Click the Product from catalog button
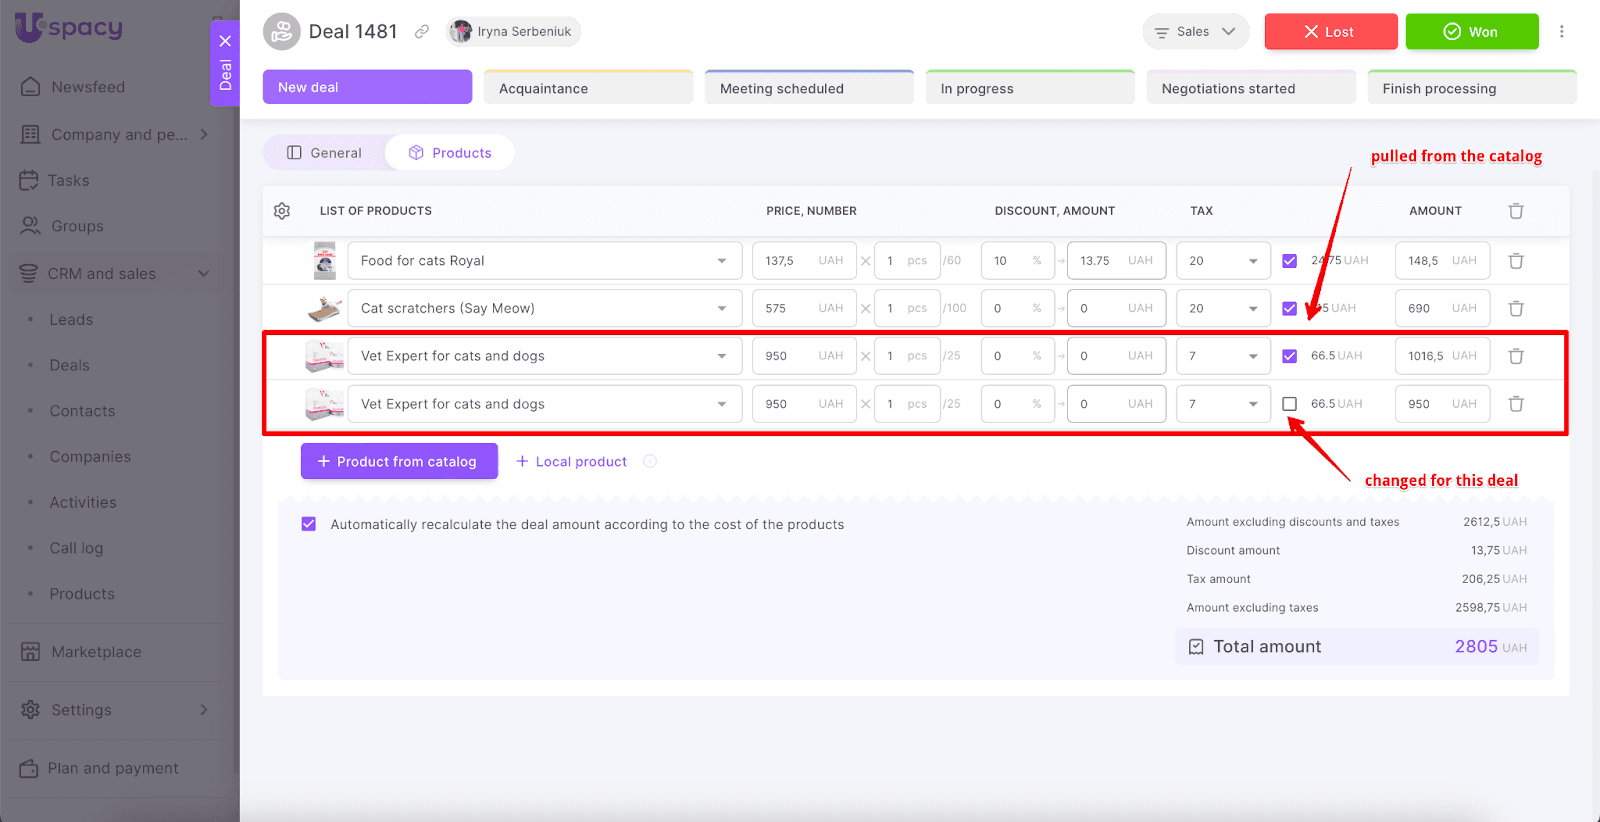1600x822 pixels. coord(399,461)
